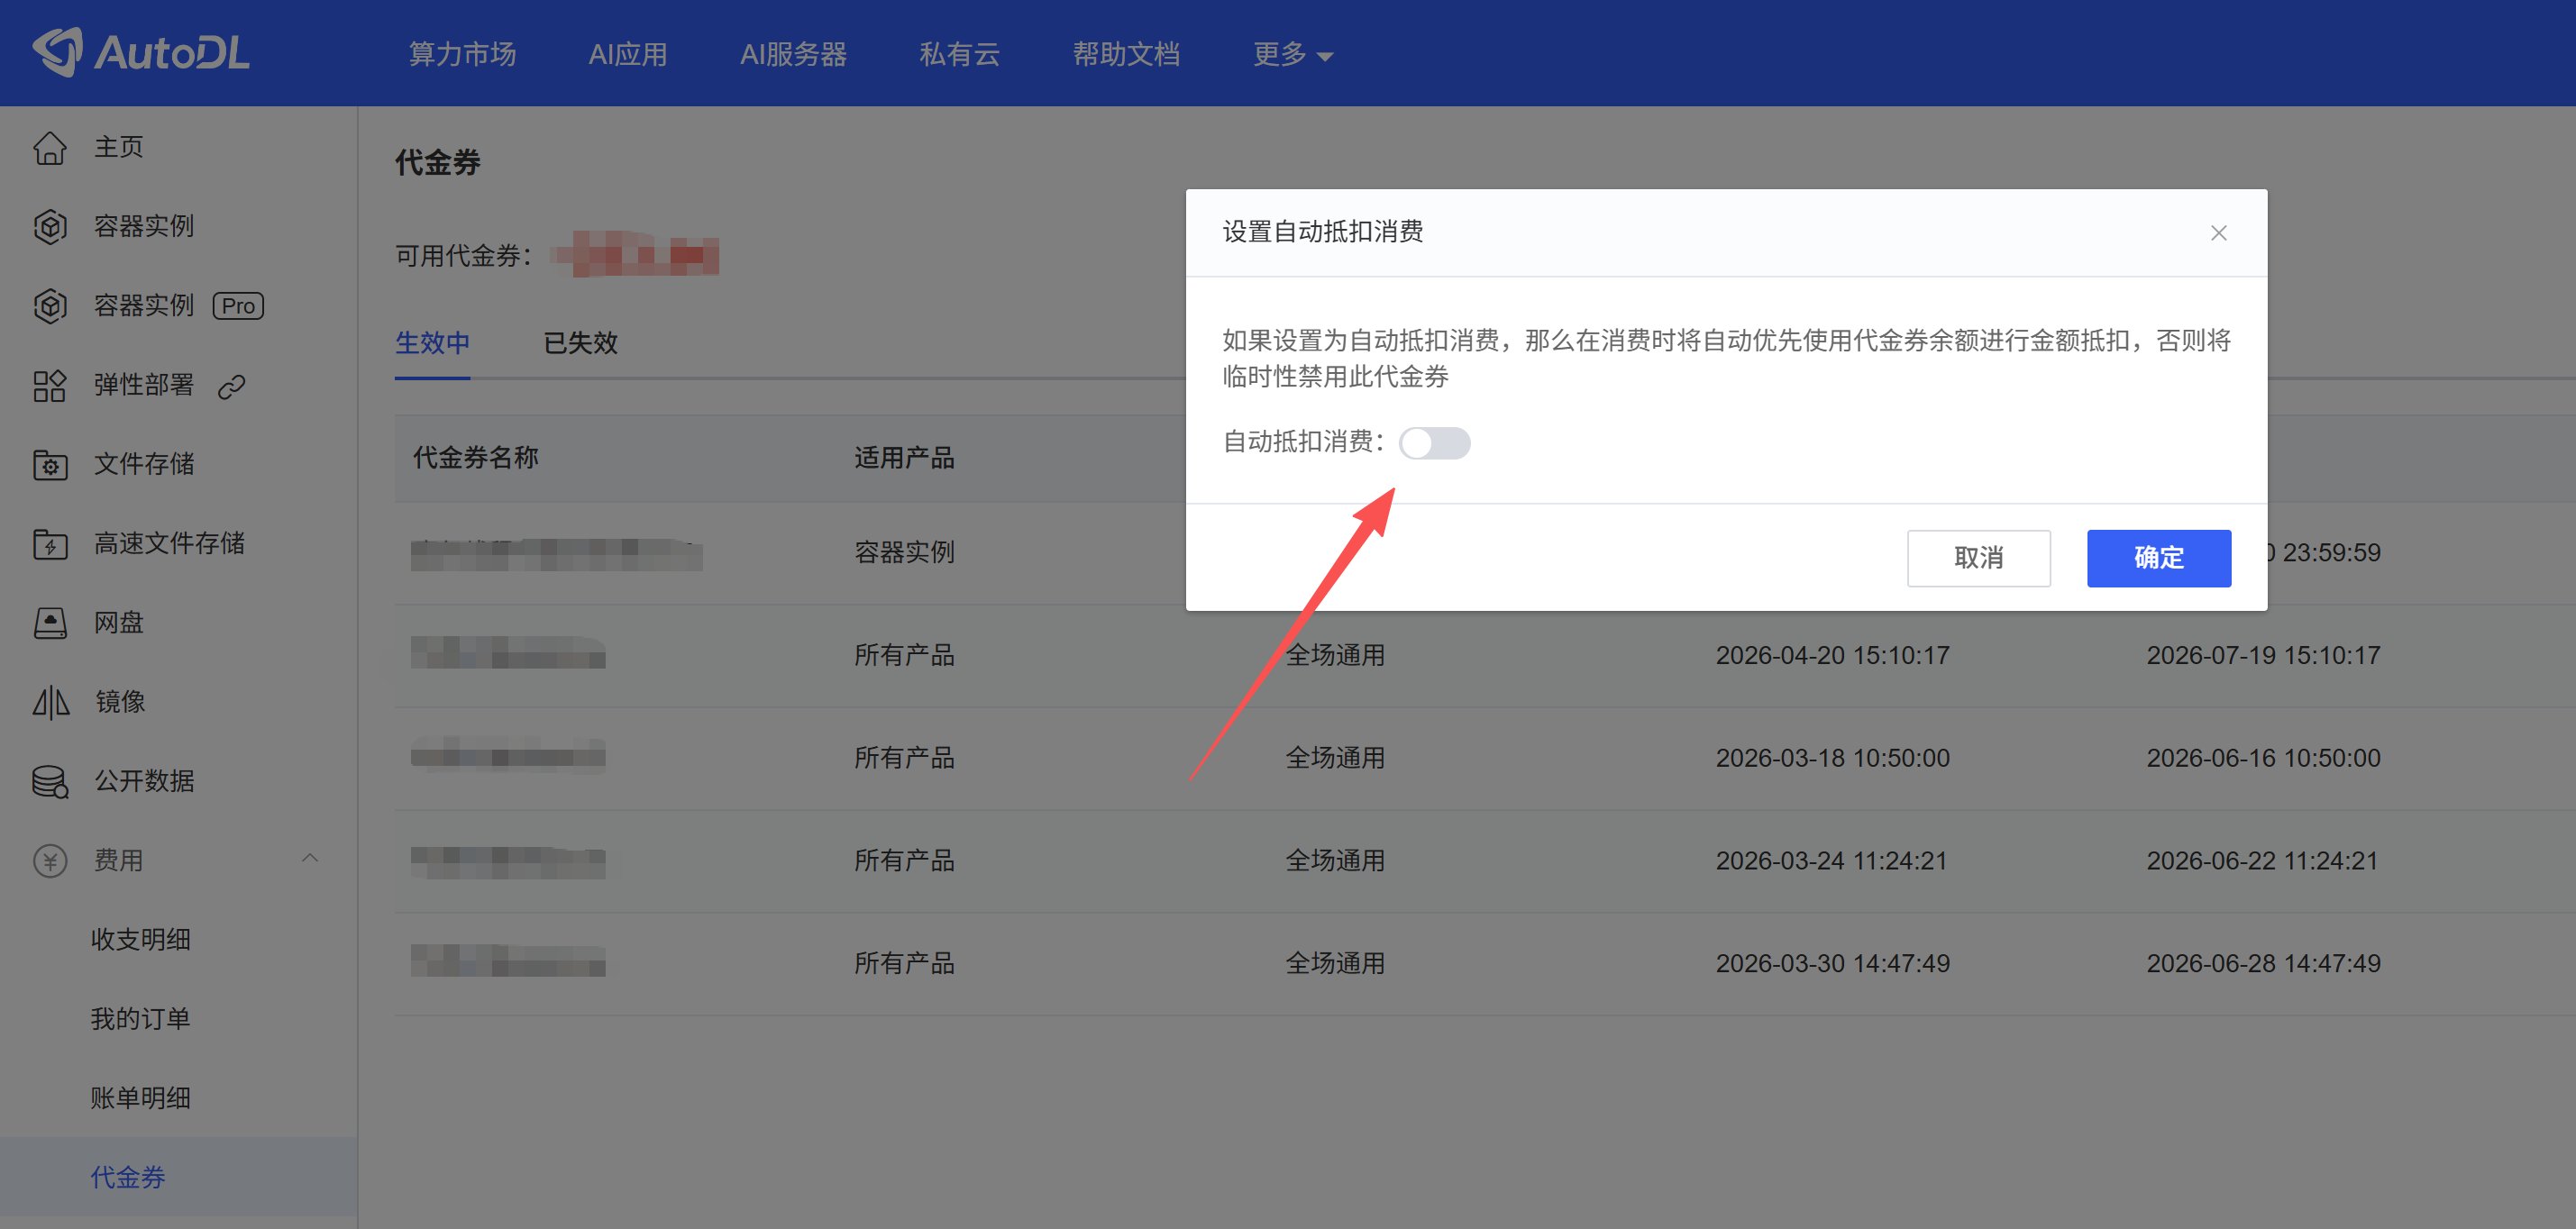Open 高速文件存储 in the sidebar
This screenshot has width=2576, height=1229.
(169, 543)
